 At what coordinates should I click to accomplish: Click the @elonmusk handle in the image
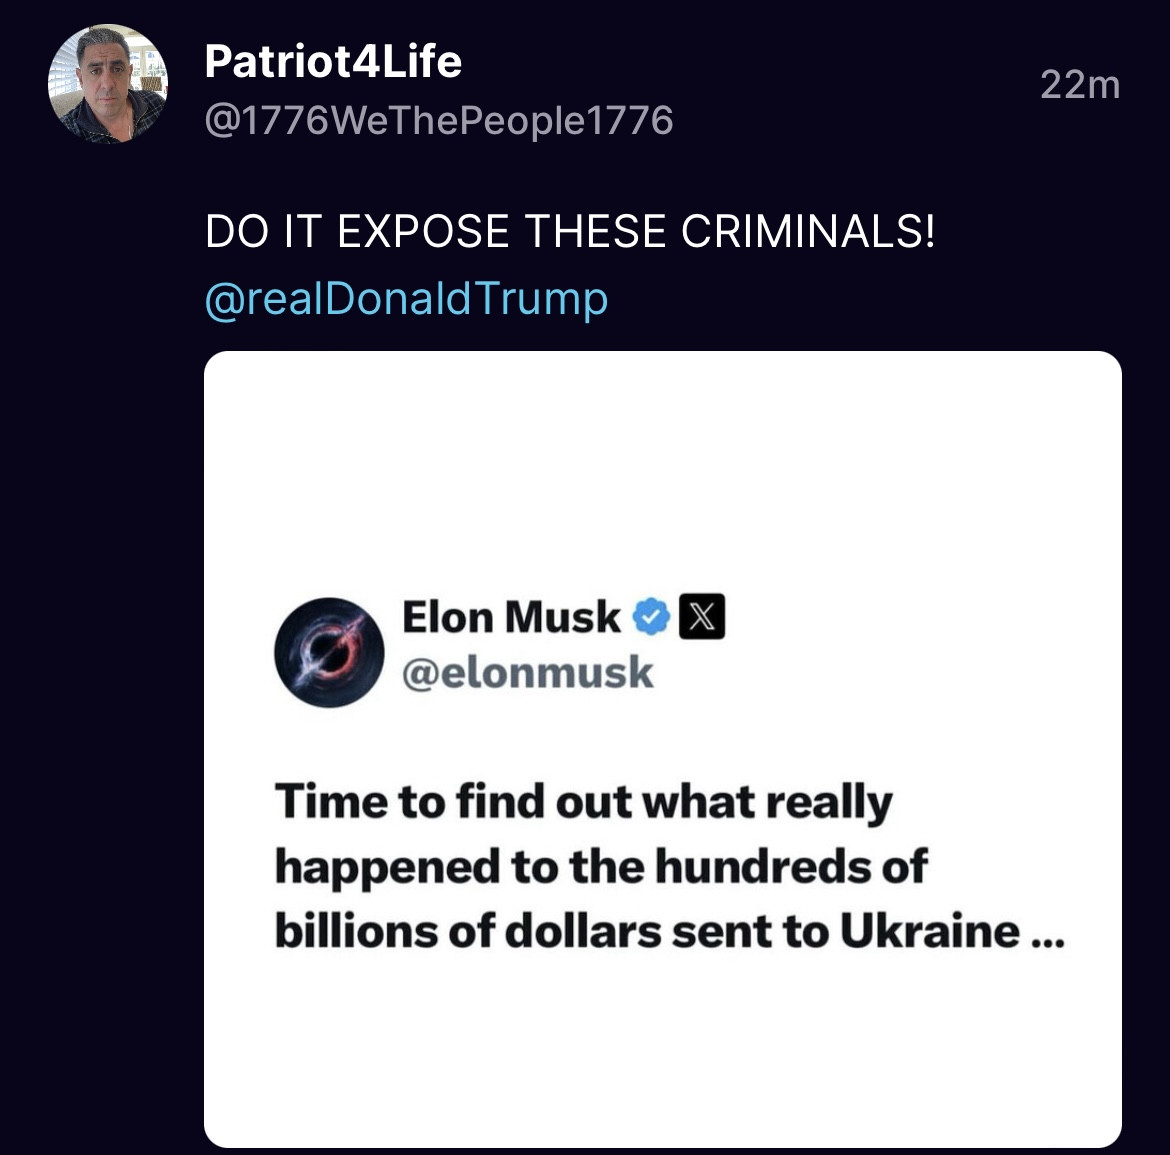[527, 673]
